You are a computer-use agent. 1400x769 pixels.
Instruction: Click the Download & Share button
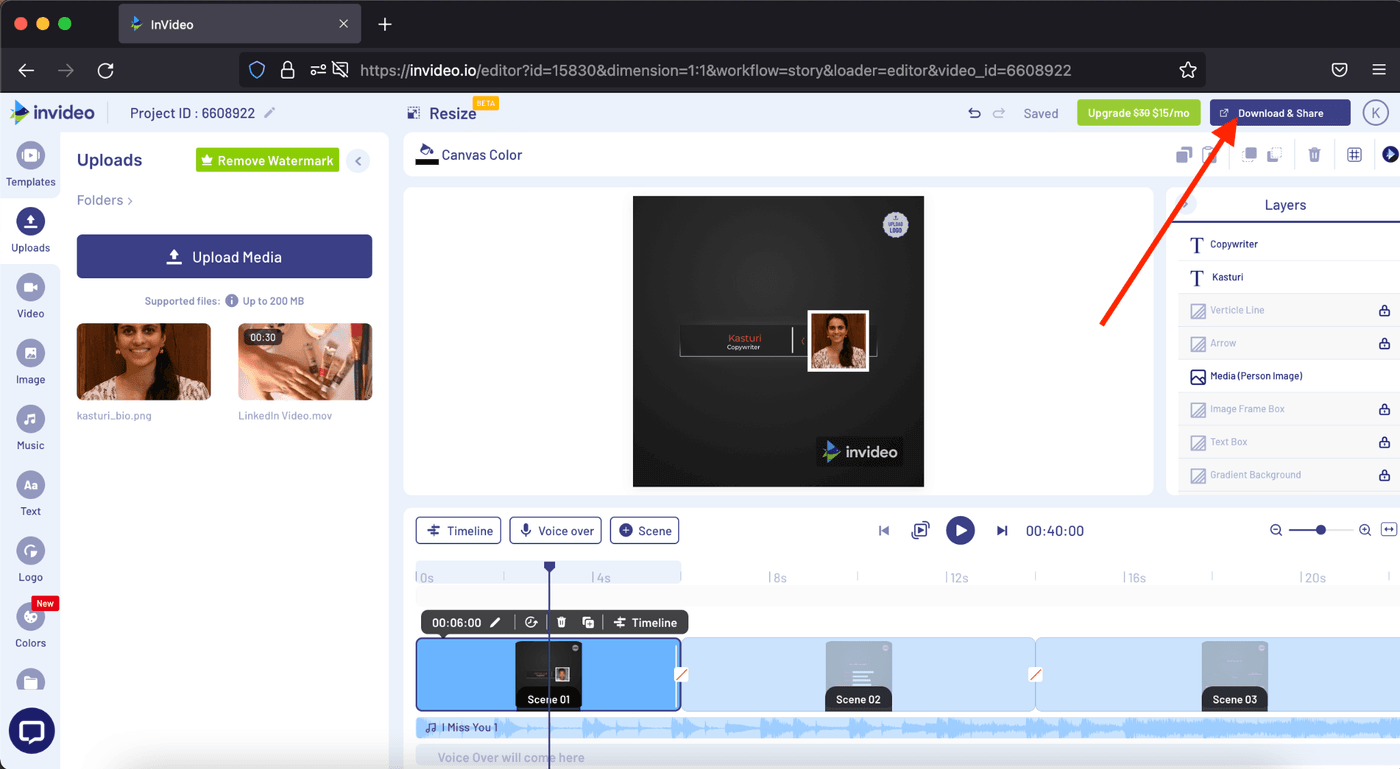click(x=1279, y=112)
